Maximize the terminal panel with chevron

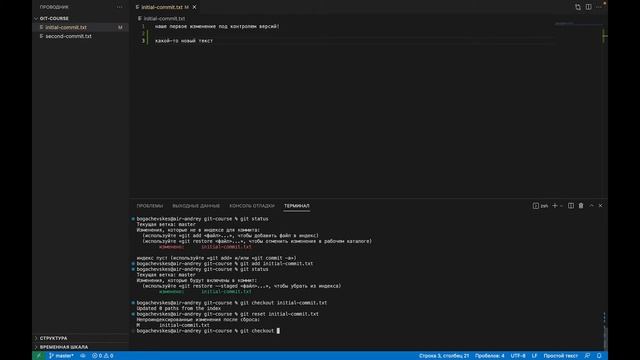tap(591, 206)
